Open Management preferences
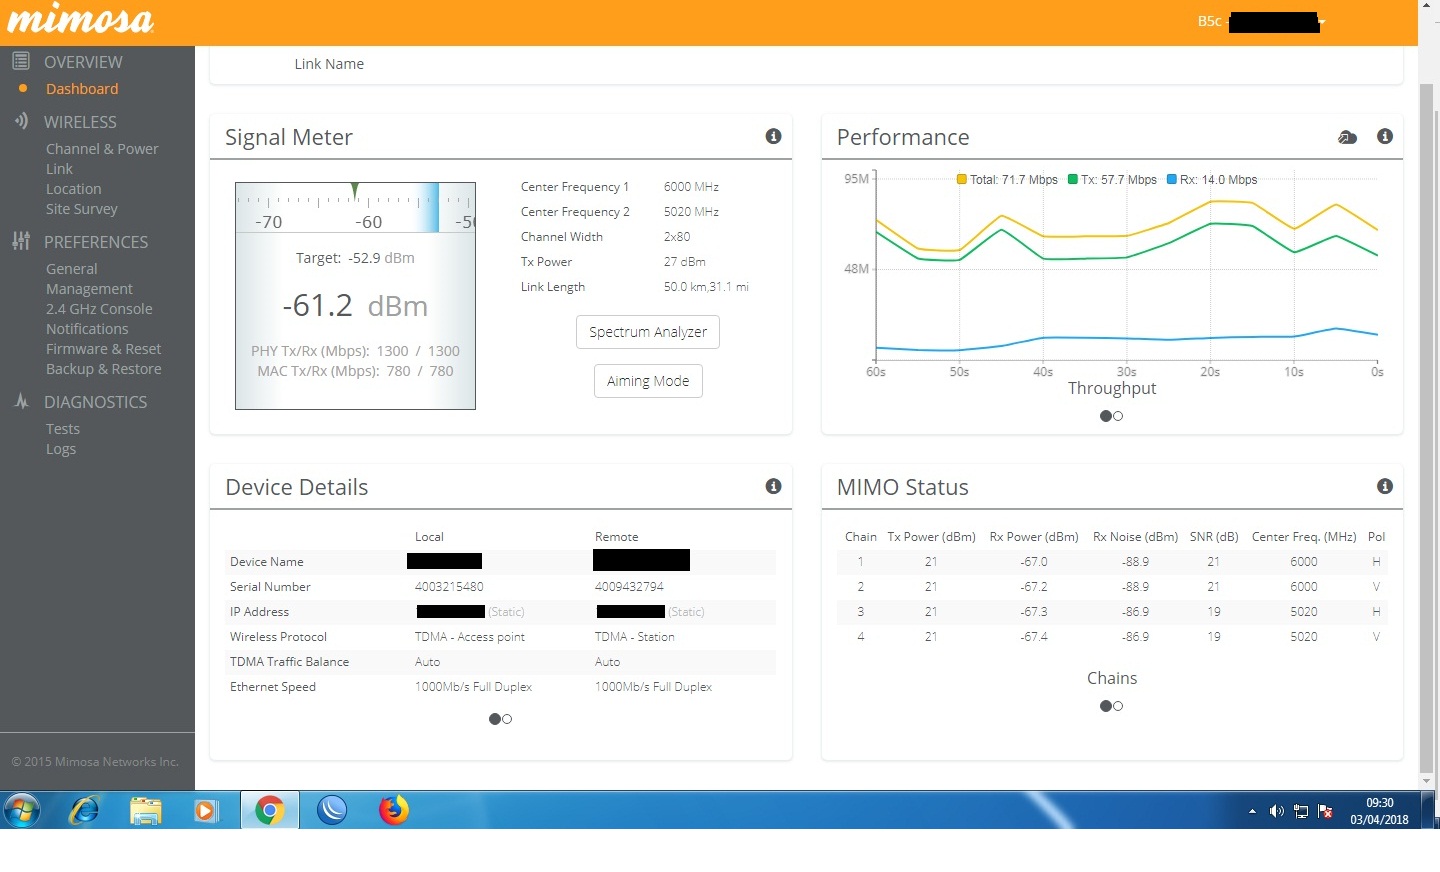 click(89, 289)
